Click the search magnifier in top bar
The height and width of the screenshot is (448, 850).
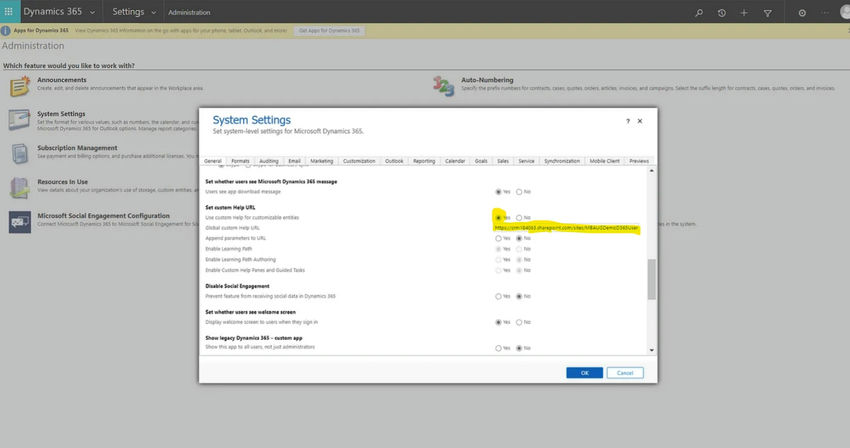pos(699,12)
